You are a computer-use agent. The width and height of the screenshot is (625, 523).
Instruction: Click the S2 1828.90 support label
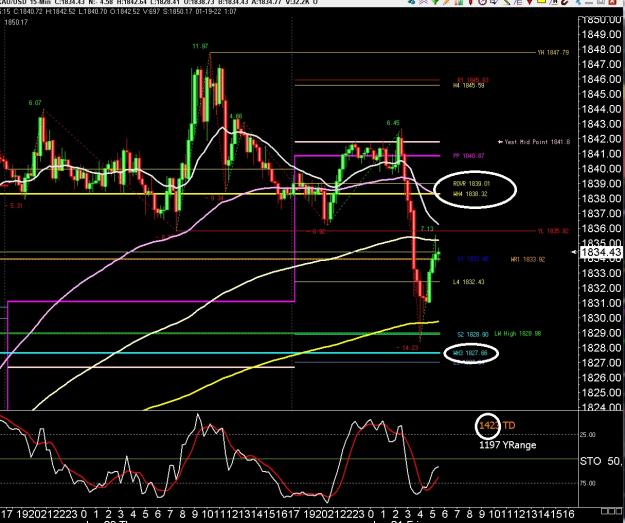click(x=473, y=334)
